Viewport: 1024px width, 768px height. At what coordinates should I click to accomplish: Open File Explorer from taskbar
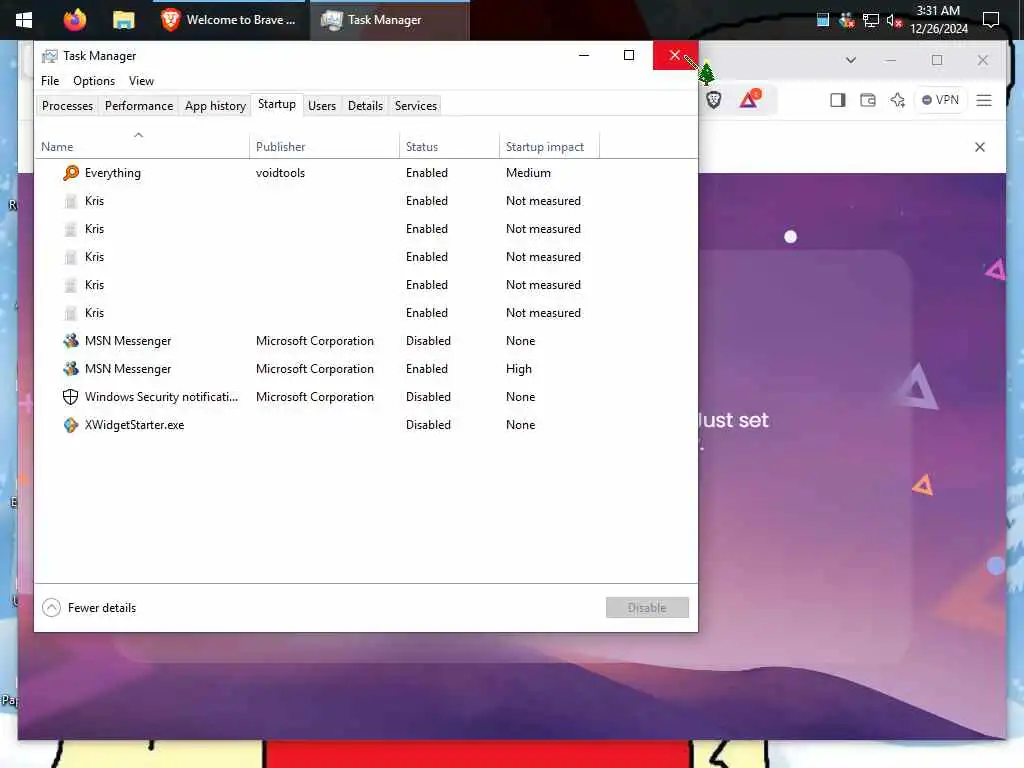(x=123, y=20)
